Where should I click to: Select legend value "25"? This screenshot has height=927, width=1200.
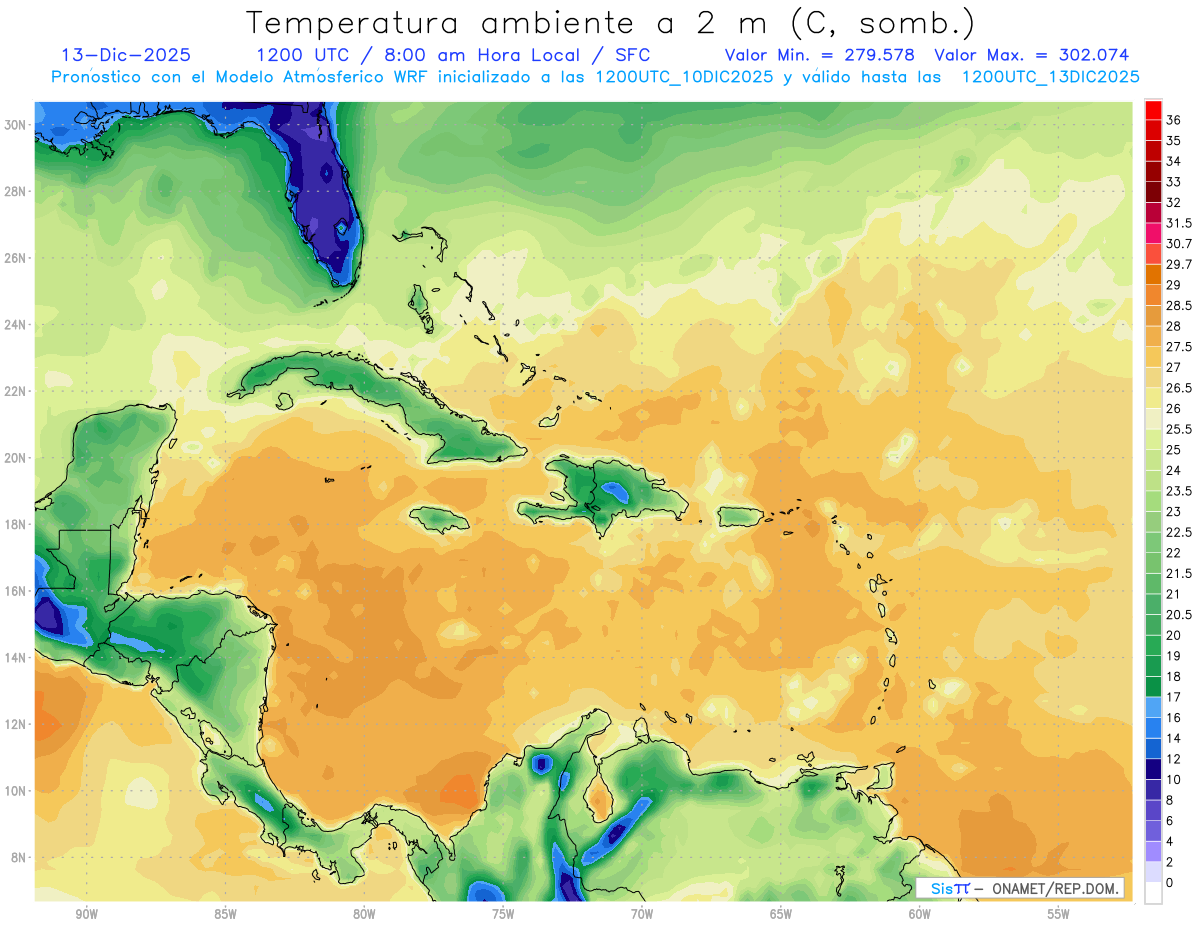tap(1173, 450)
